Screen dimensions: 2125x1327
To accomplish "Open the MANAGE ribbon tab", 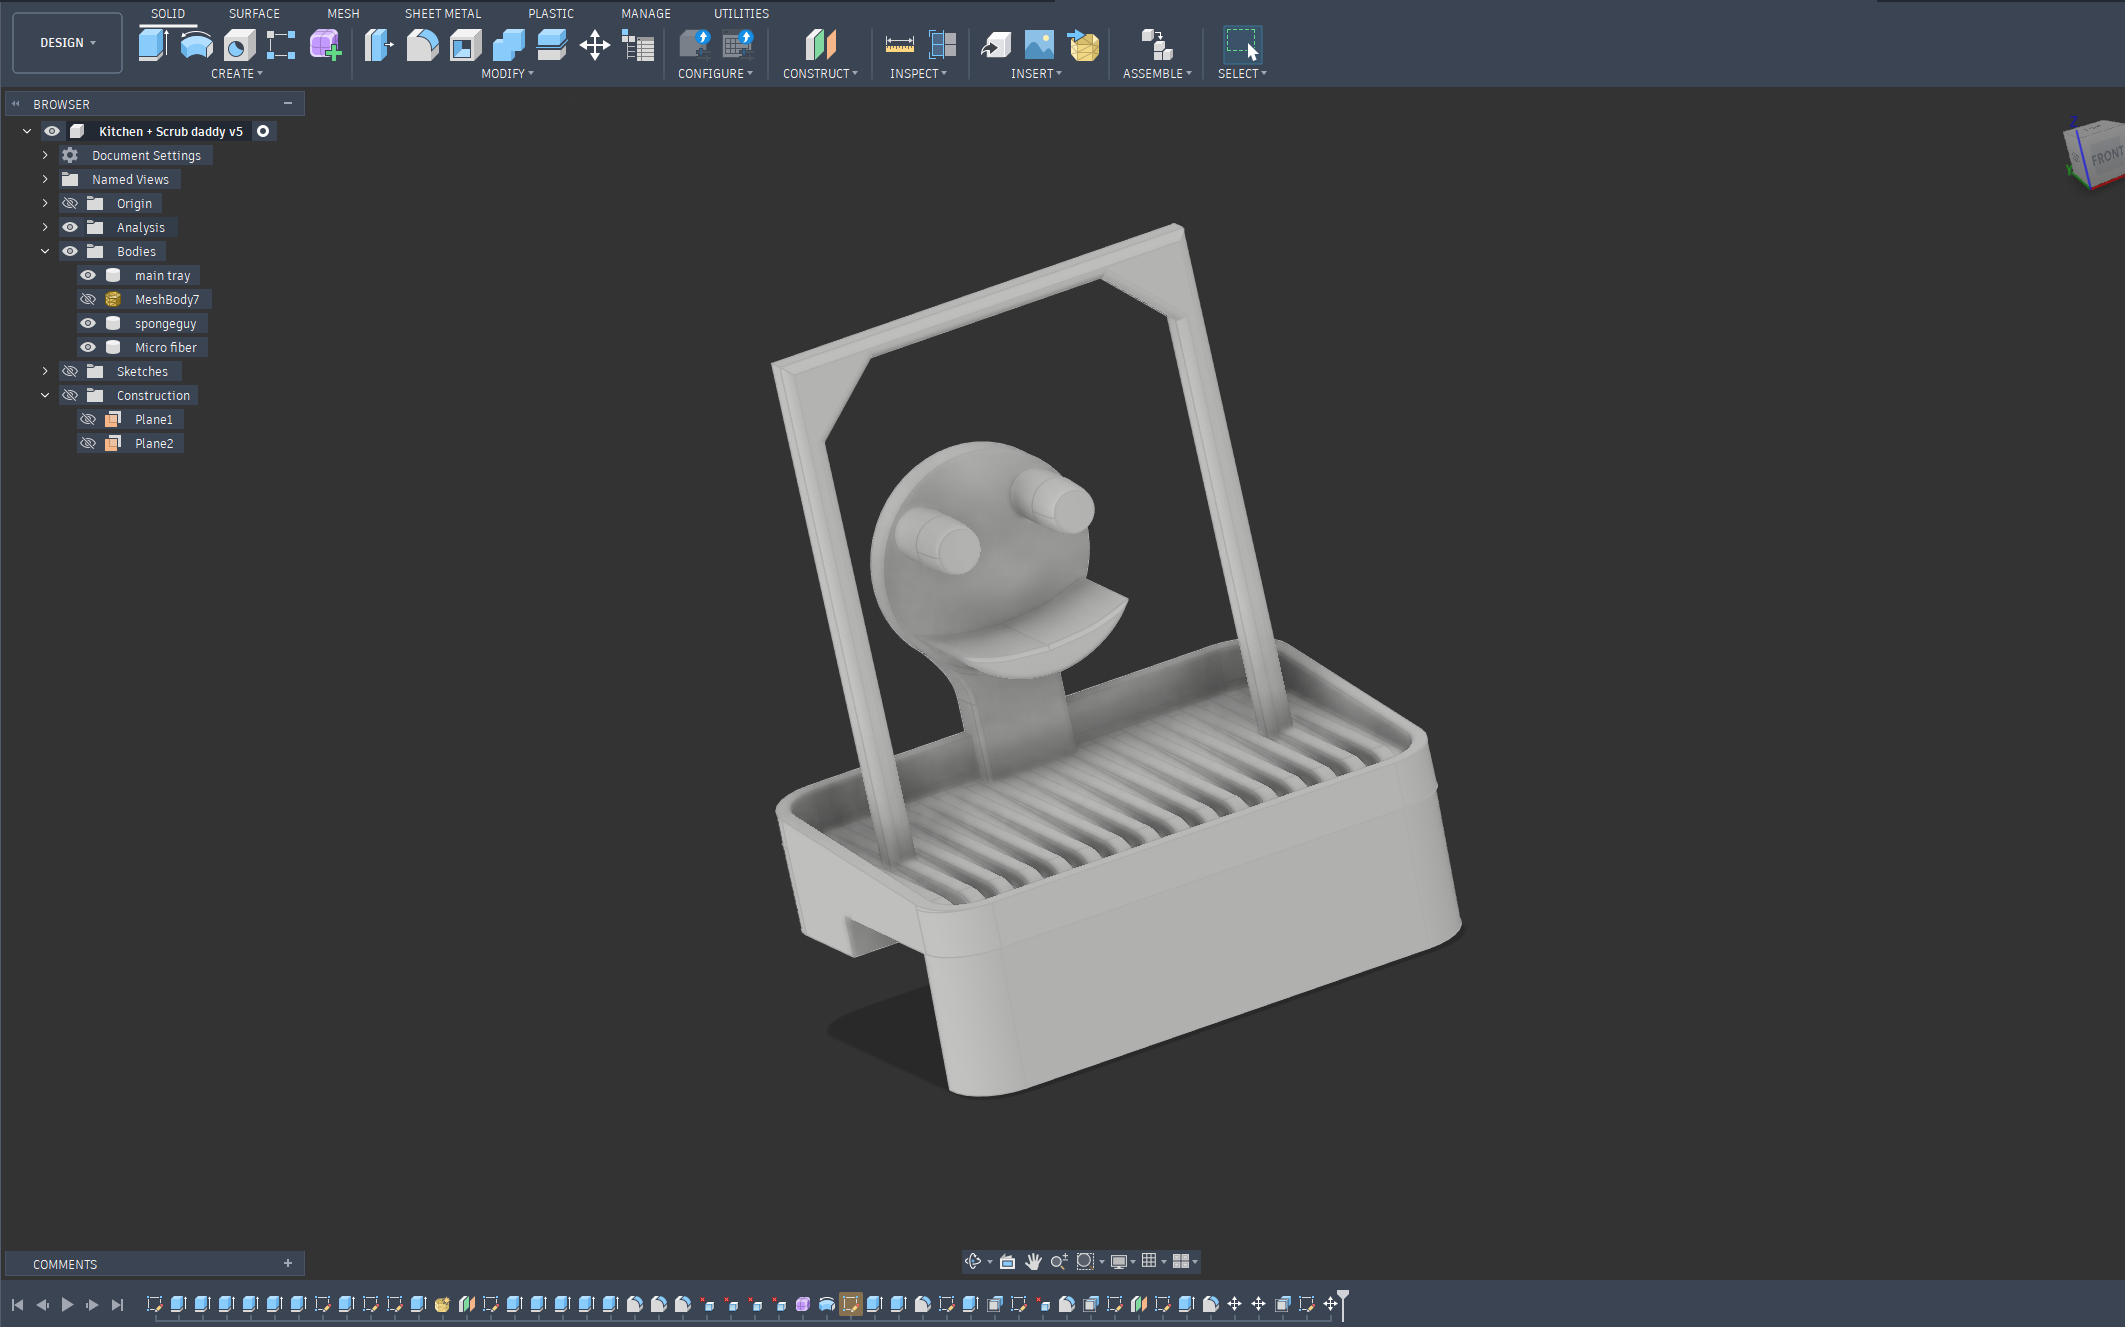I will pyautogui.click(x=645, y=13).
